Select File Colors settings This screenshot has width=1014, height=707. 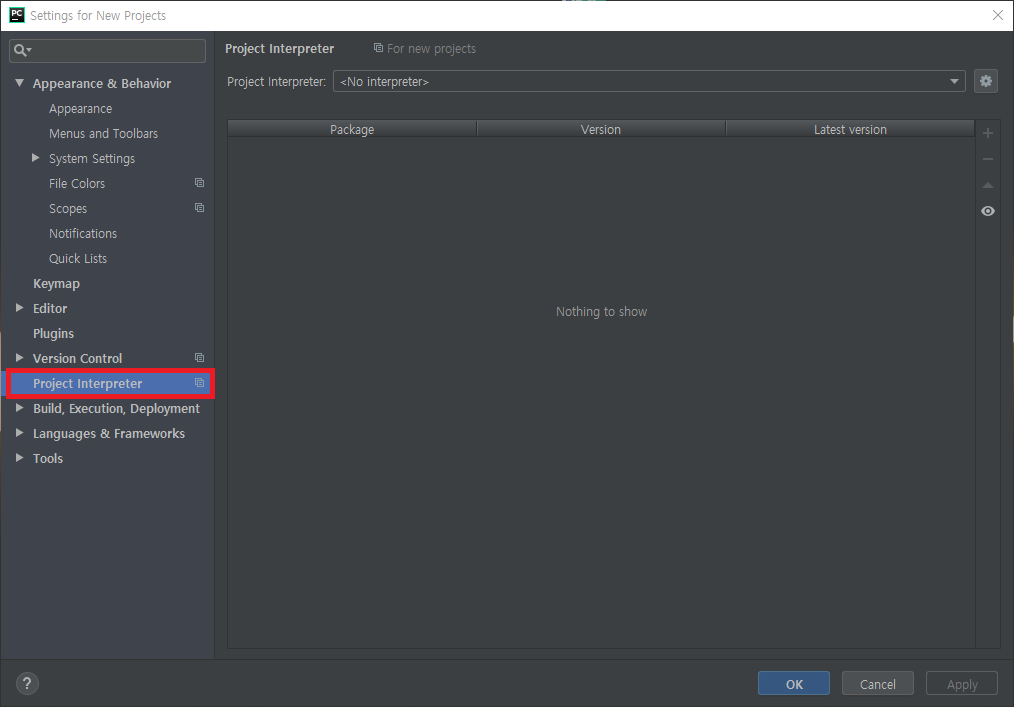click(77, 184)
